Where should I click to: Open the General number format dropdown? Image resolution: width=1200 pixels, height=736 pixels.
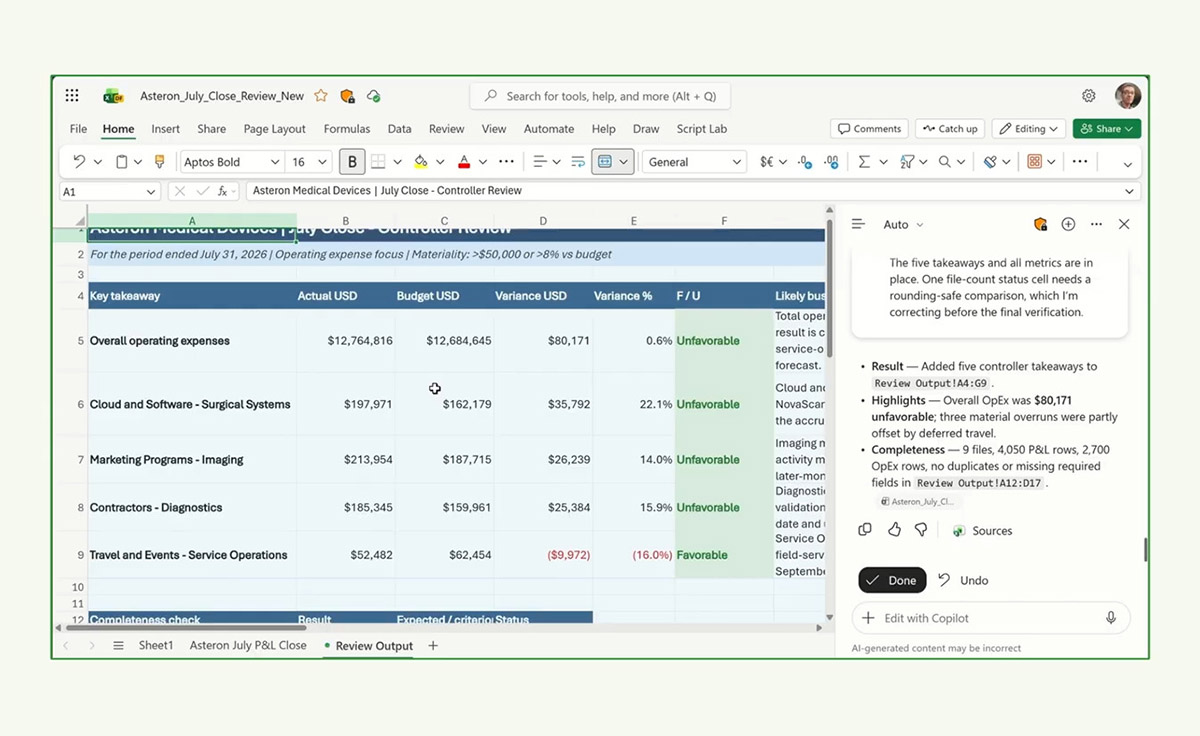pos(737,162)
